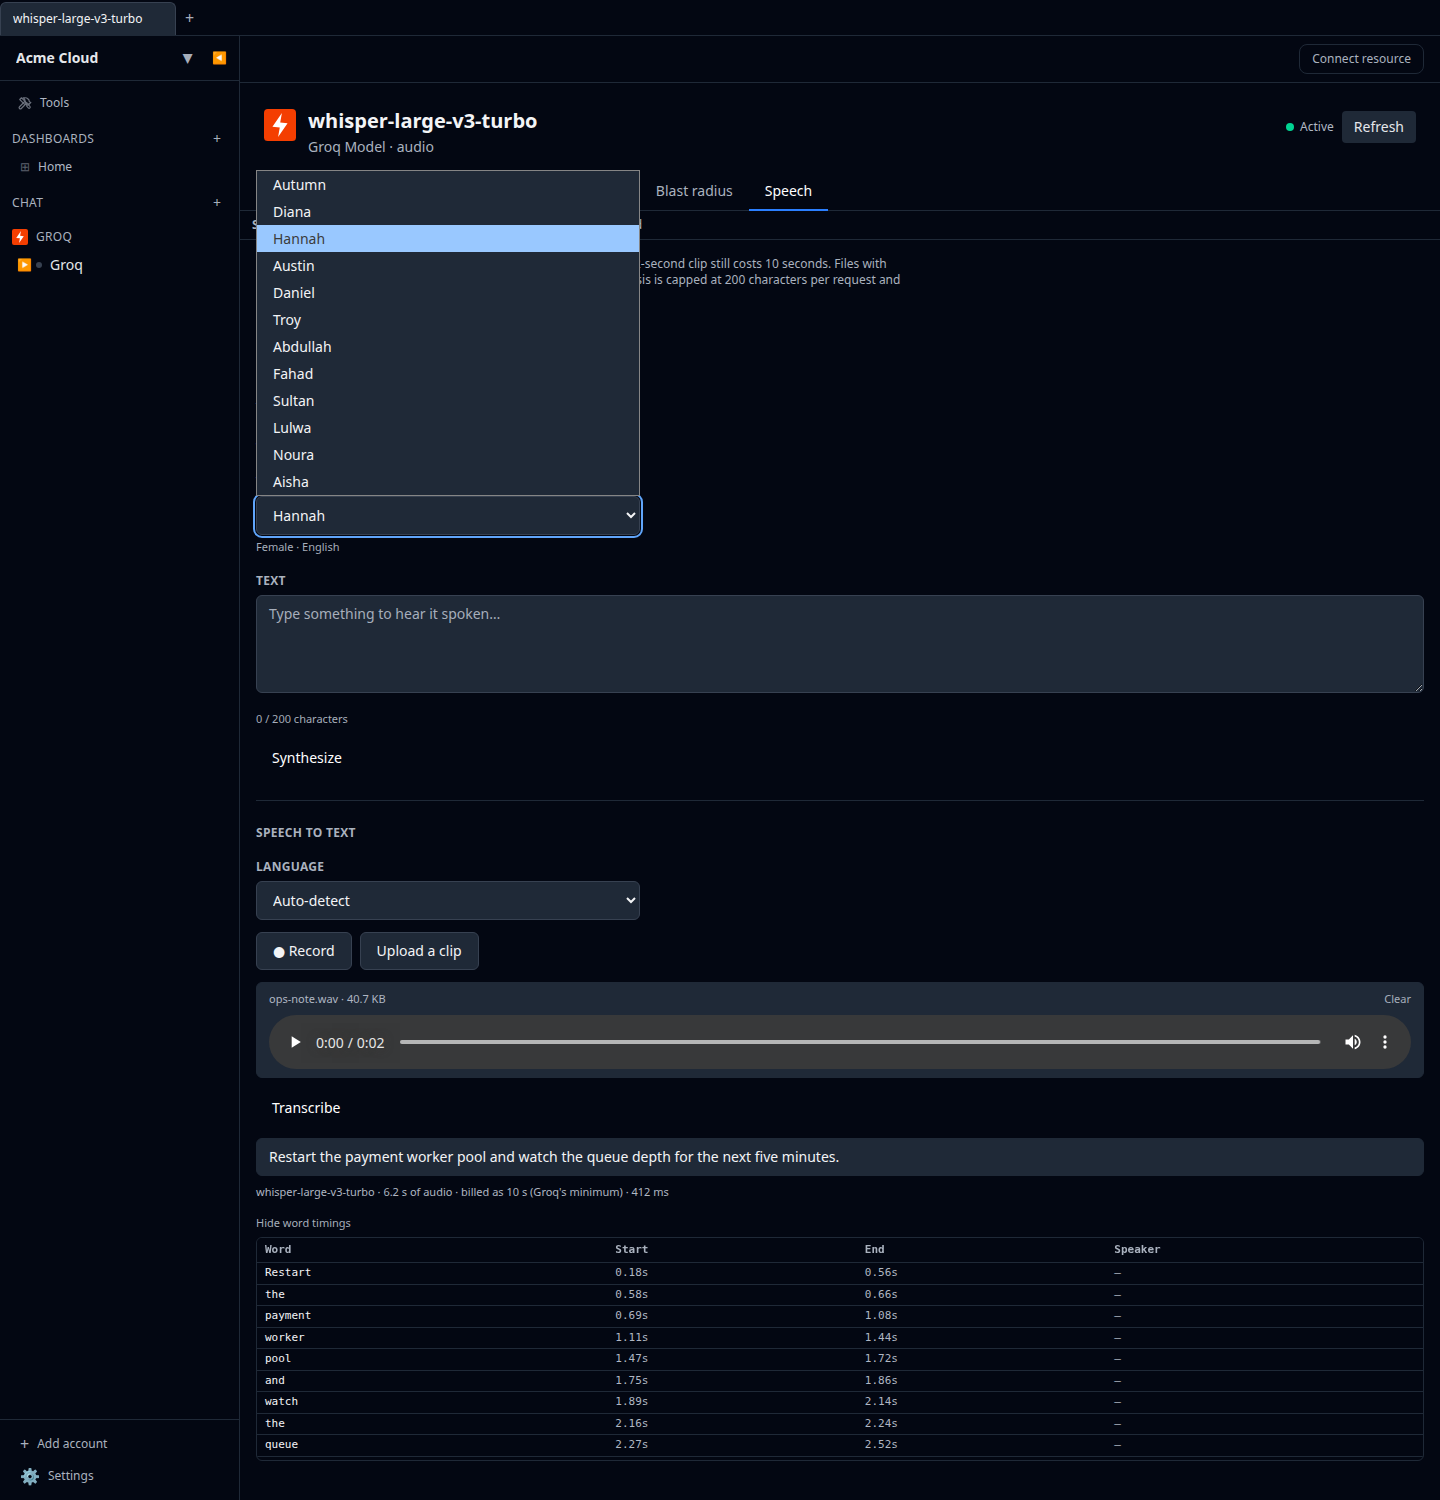1440x1500 pixels.
Task: Select the 'queue' word row
Action: click(840, 1445)
